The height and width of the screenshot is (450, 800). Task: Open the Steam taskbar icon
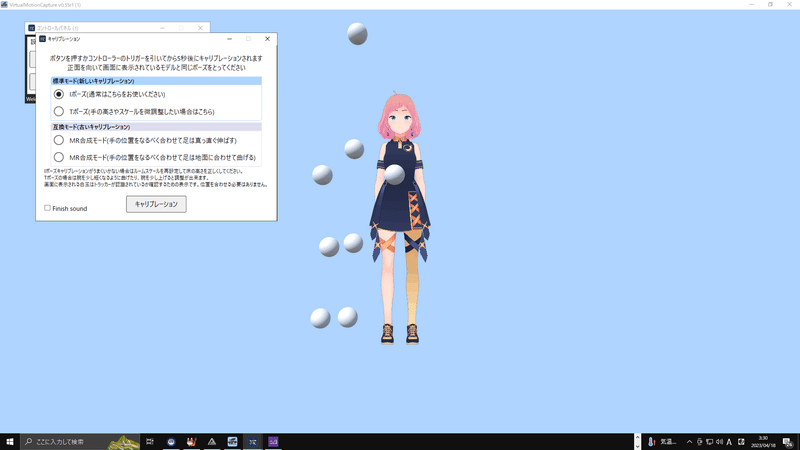click(x=171, y=442)
